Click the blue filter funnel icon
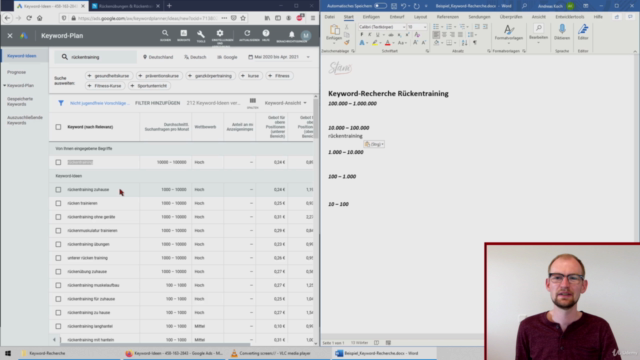The image size is (640, 360). coord(61,103)
